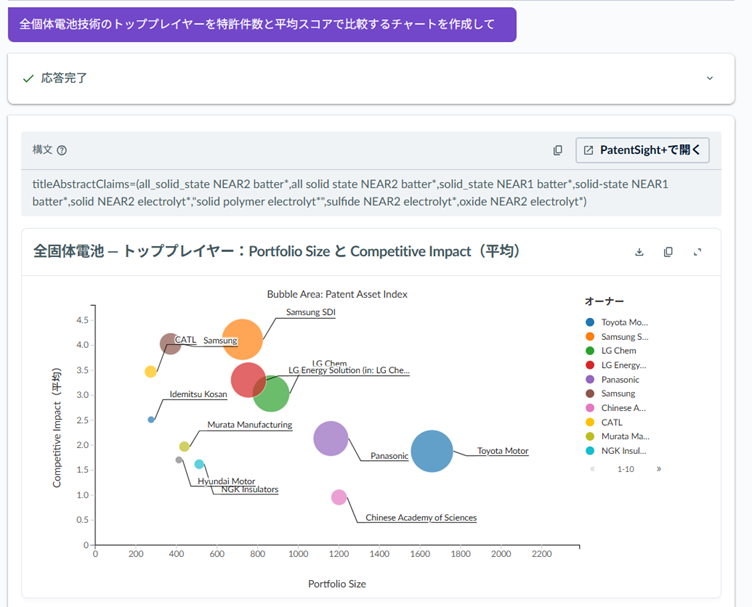The width and height of the screenshot is (752, 607).
Task: Select the Panasonic purple bubble
Action: 330,438
